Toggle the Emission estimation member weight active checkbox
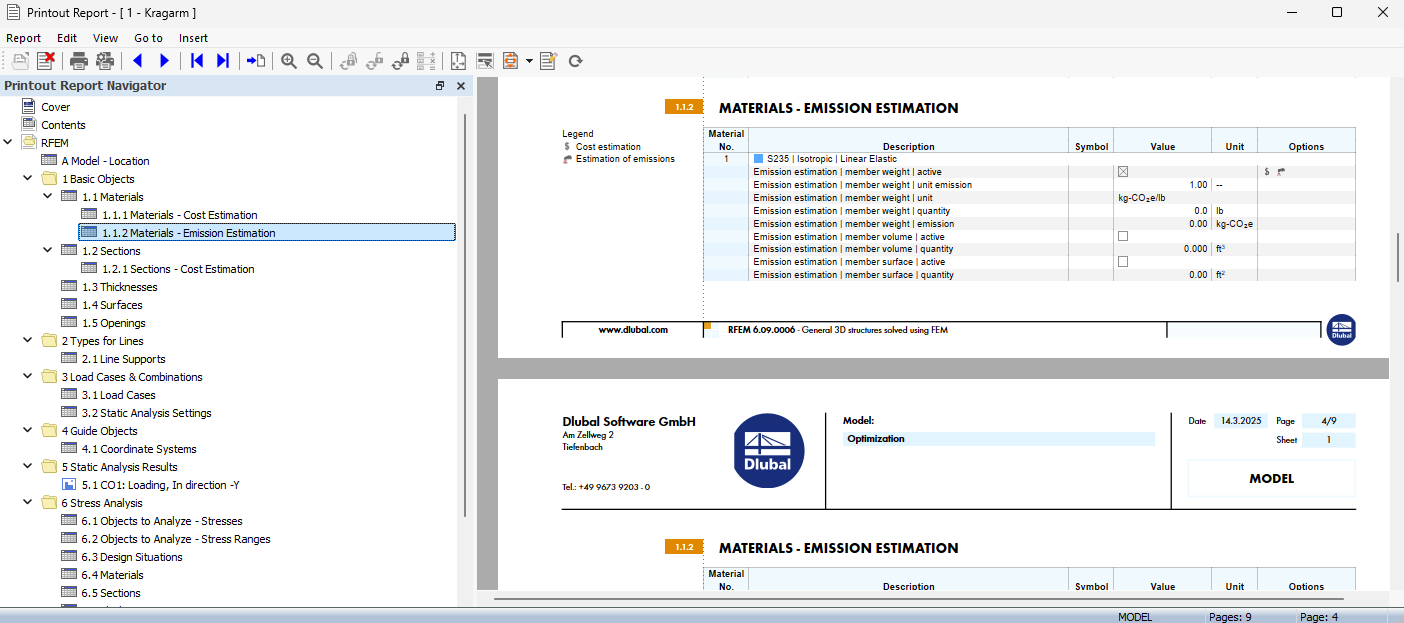 (1123, 171)
